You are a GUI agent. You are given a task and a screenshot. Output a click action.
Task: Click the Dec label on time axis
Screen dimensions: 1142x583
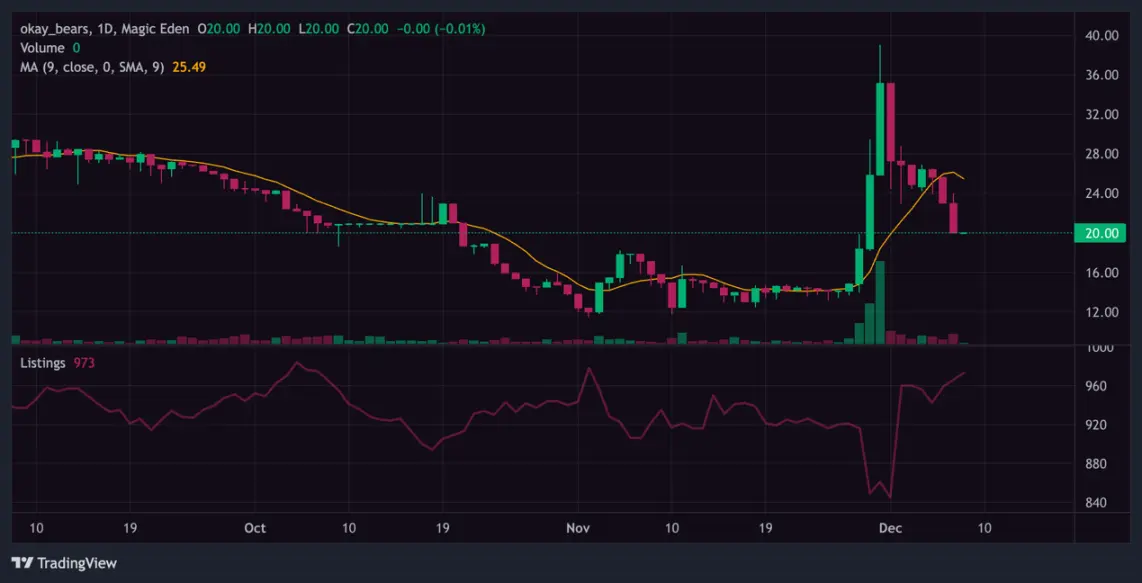(x=890, y=527)
